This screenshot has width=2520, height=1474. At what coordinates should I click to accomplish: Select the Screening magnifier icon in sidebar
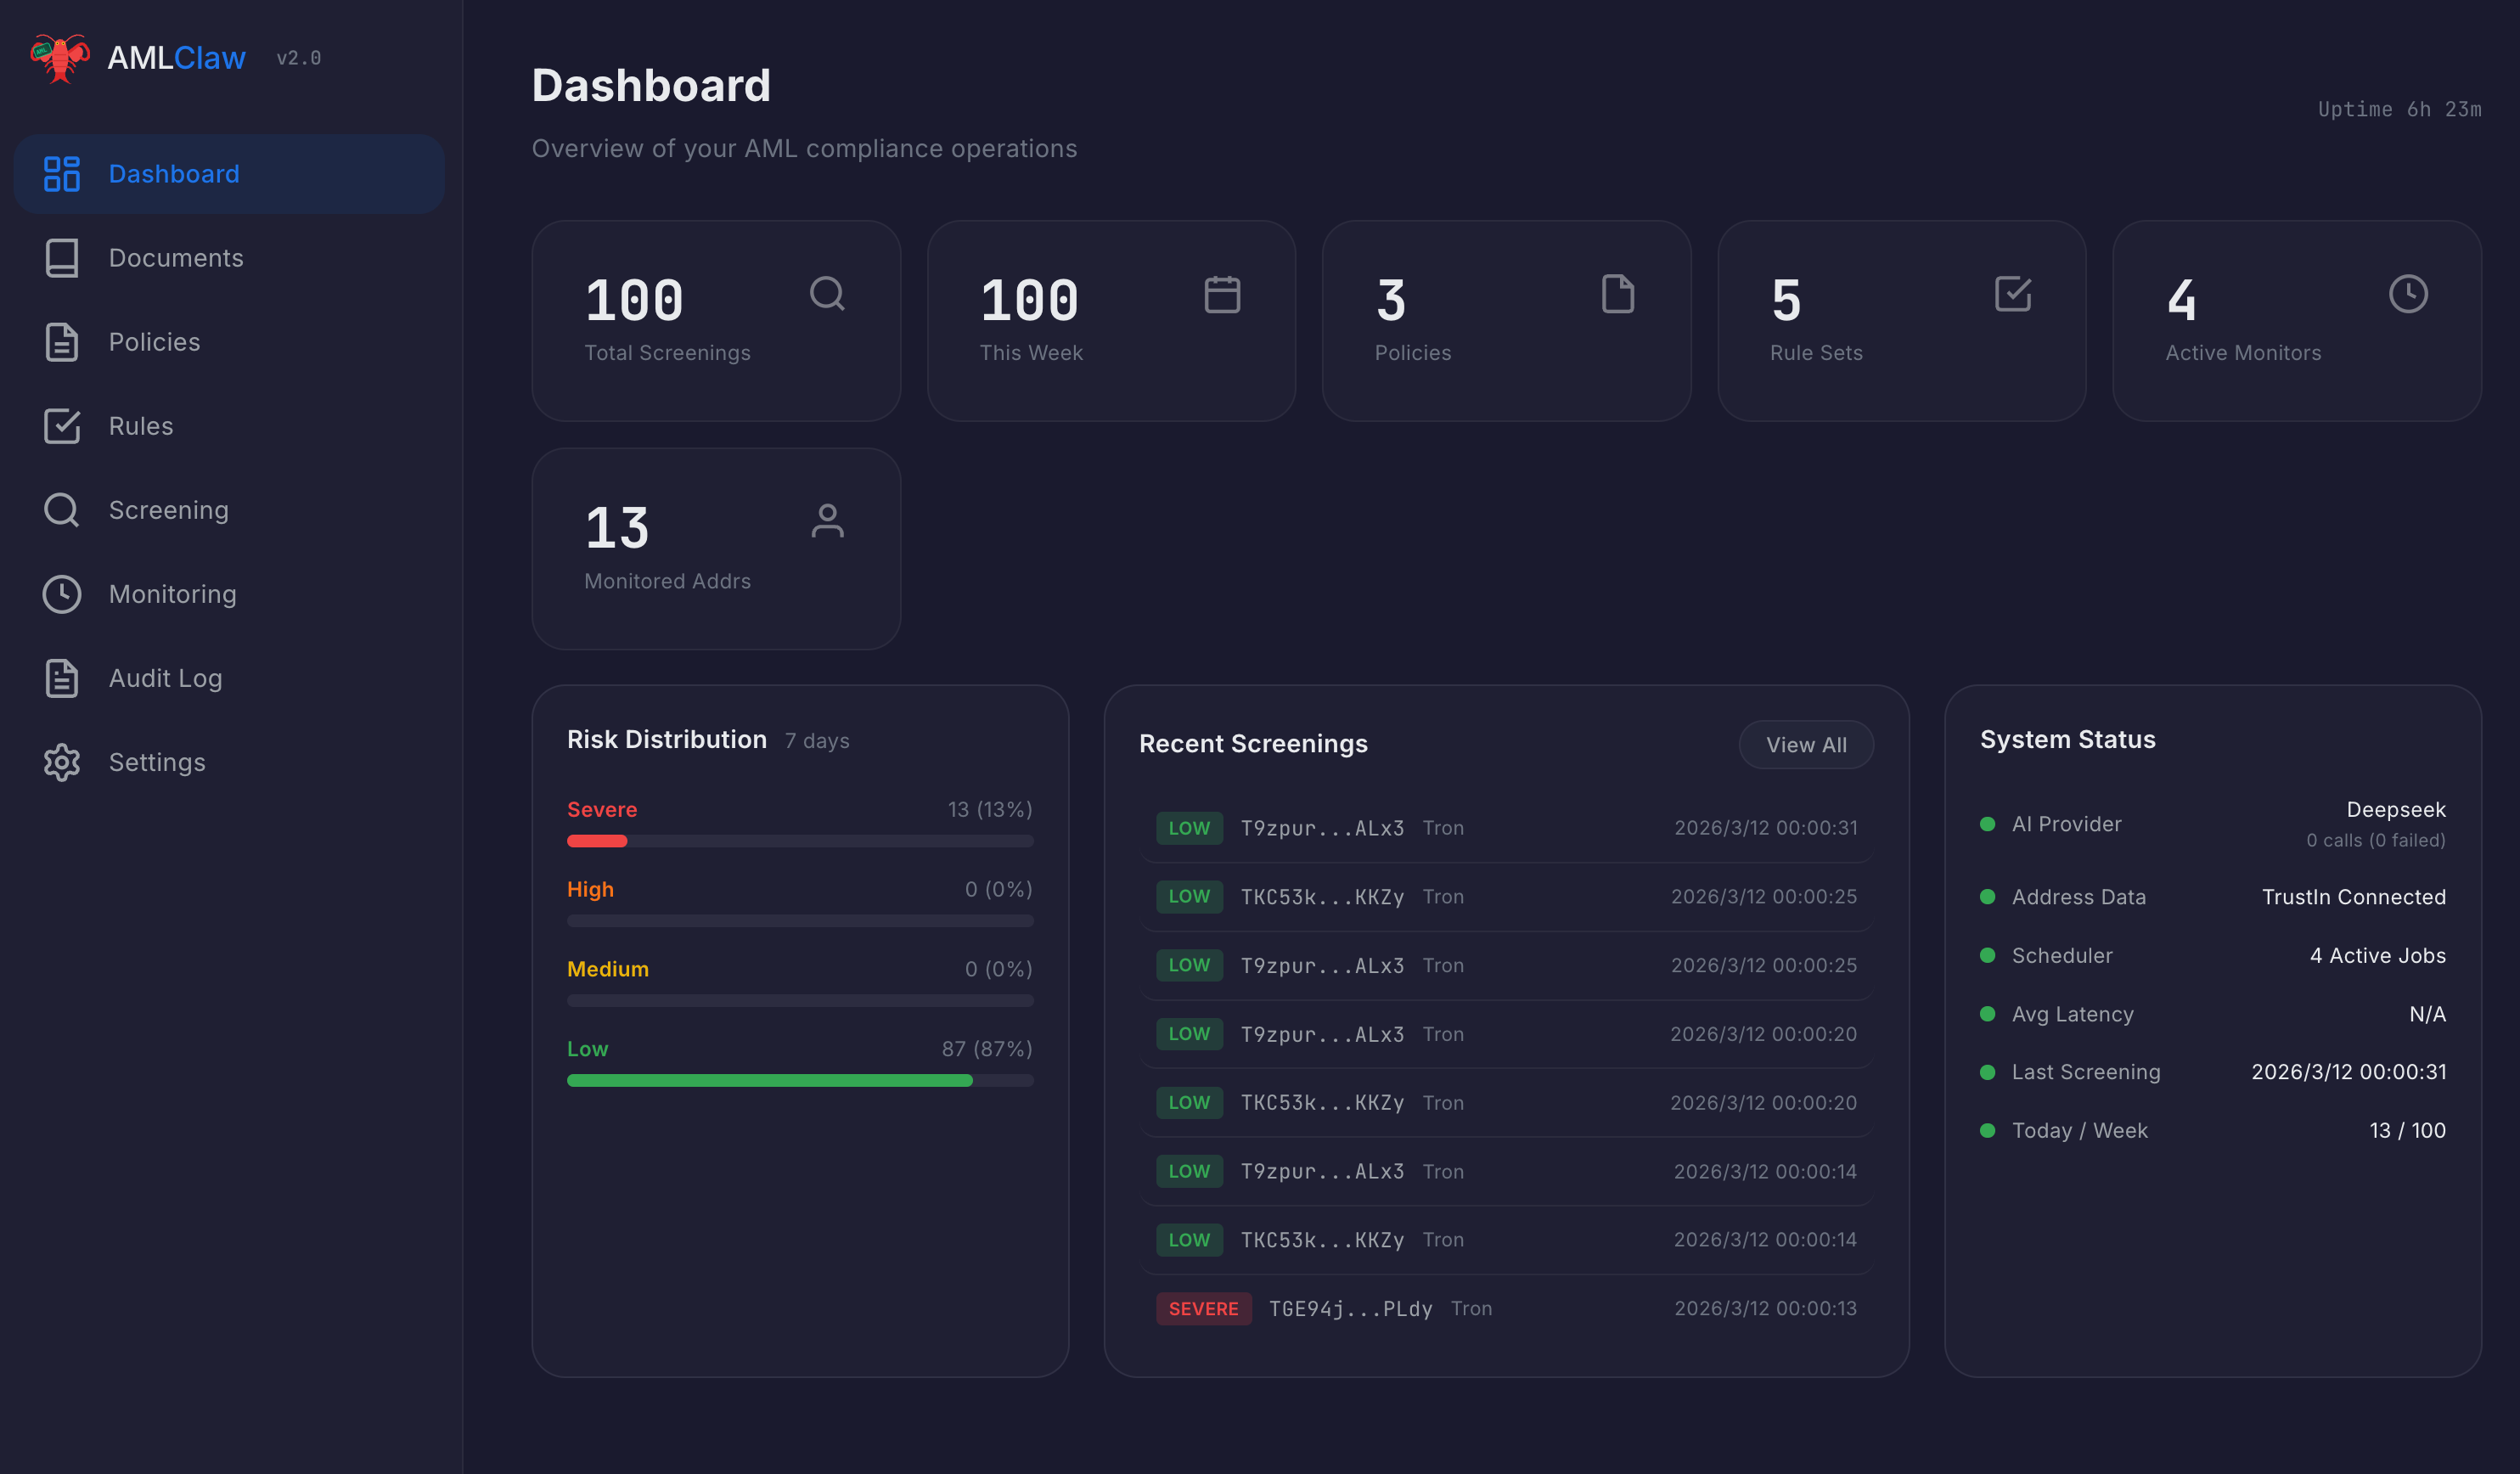[x=62, y=510]
